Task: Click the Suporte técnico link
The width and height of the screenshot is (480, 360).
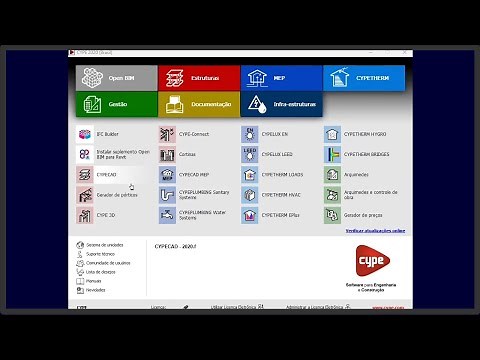Action: click(96, 254)
